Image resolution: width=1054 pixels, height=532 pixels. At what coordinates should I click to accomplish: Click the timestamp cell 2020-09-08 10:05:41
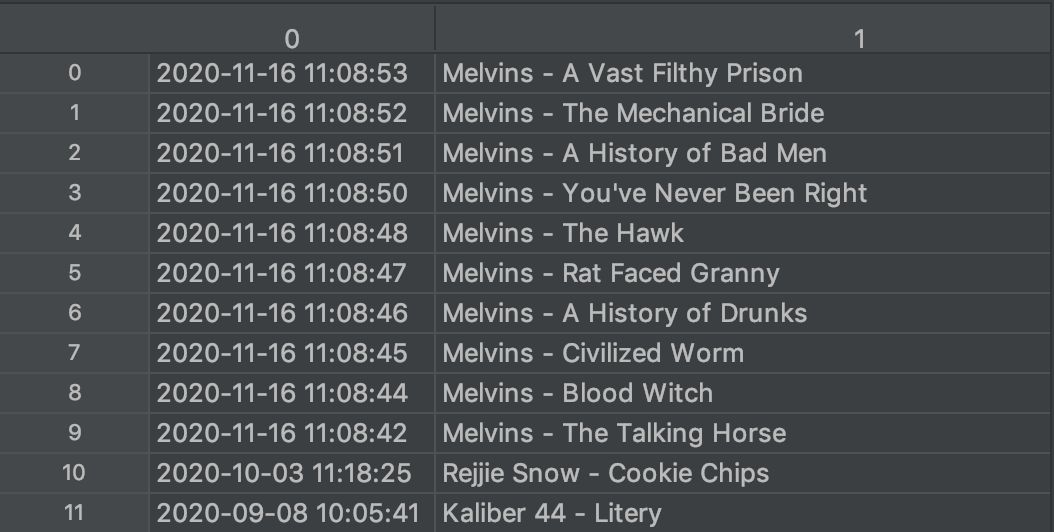coord(288,513)
